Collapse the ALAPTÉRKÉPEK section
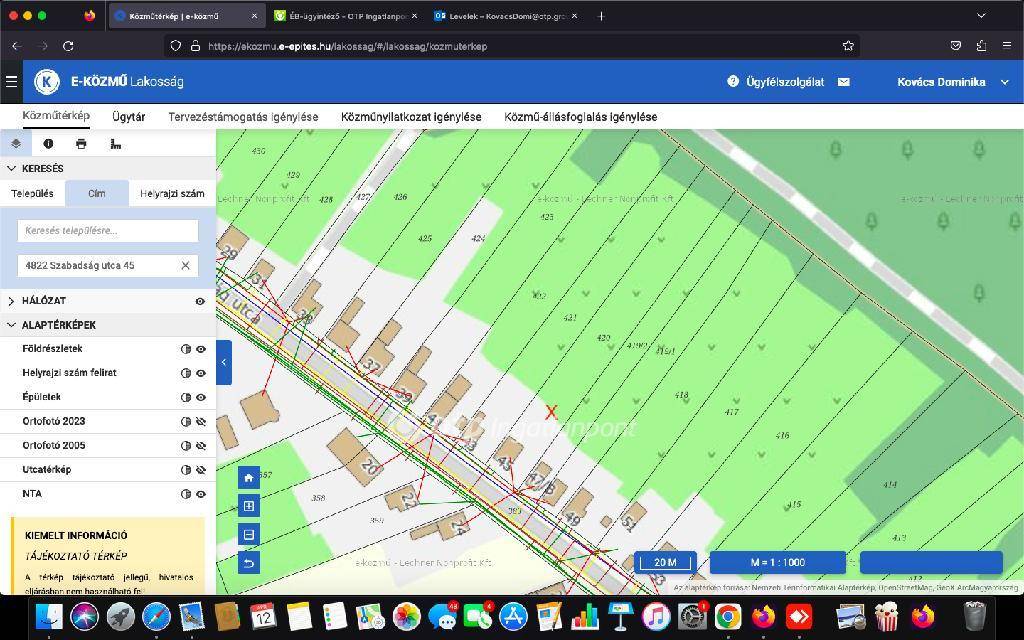The height and width of the screenshot is (640, 1024). point(12,325)
